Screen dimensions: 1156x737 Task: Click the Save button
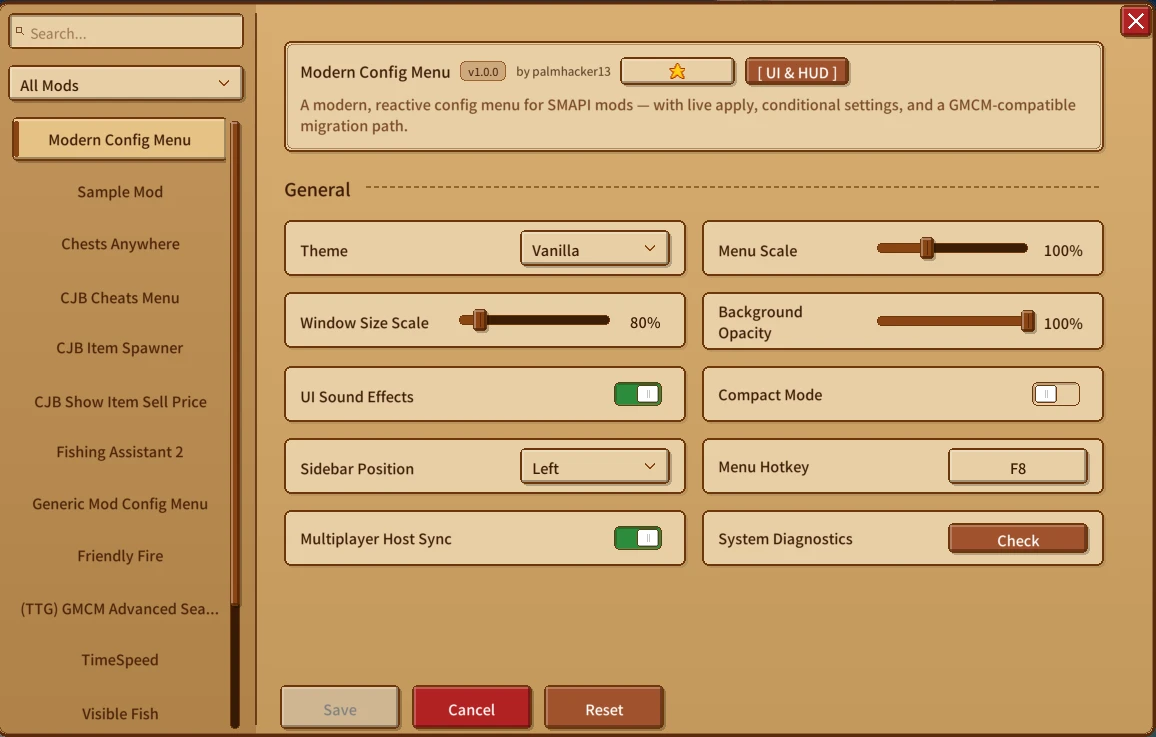click(340, 708)
